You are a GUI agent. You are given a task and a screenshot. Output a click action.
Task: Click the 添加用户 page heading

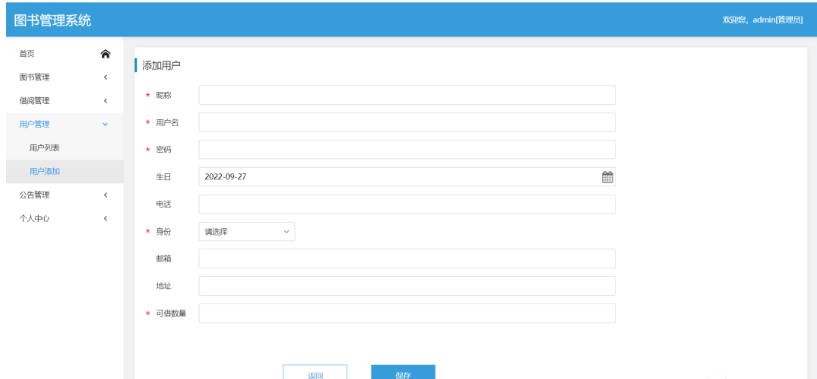click(162, 65)
